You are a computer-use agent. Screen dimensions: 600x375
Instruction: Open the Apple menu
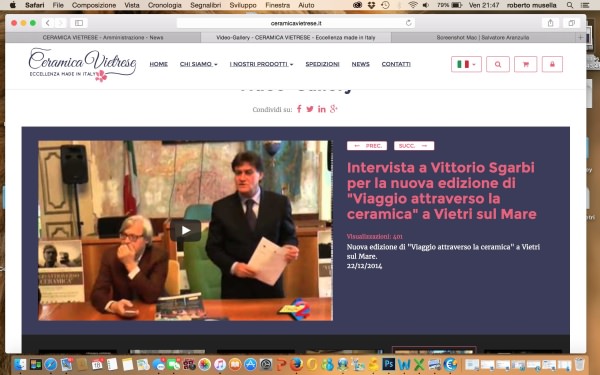click(x=13, y=5)
